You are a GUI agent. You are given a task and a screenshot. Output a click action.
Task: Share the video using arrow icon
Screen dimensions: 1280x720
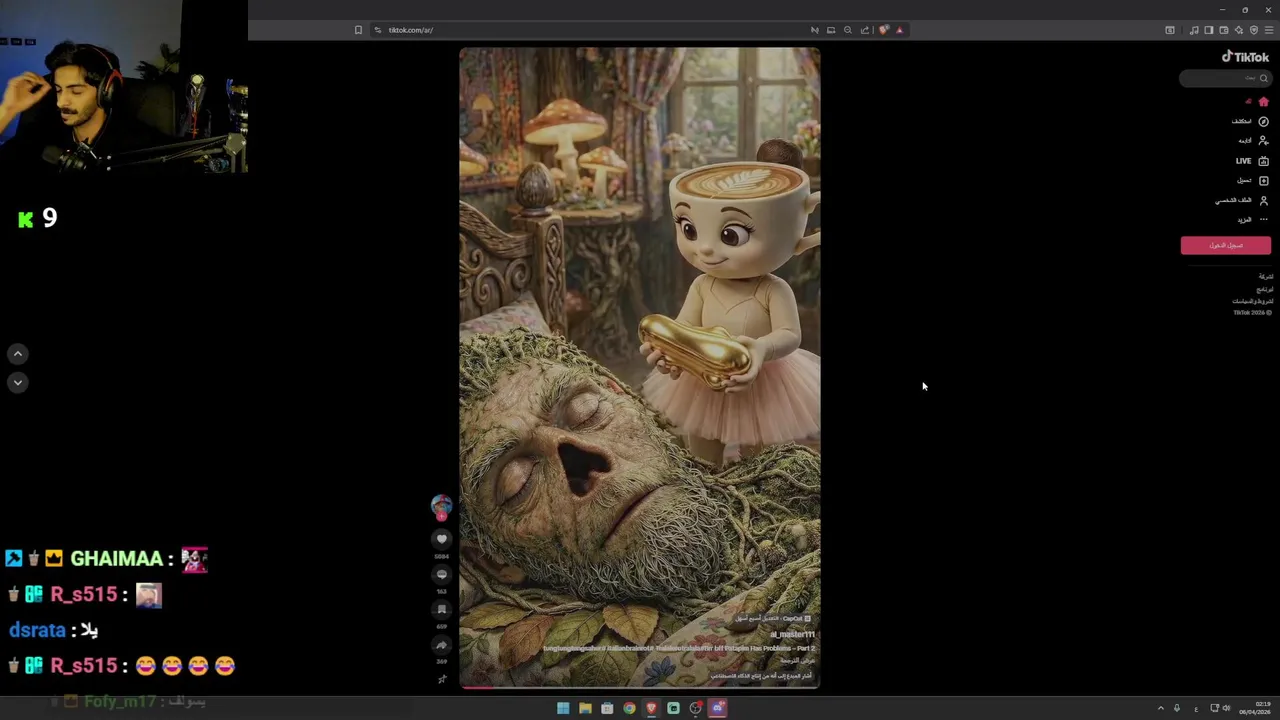click(x=442, y=645)
